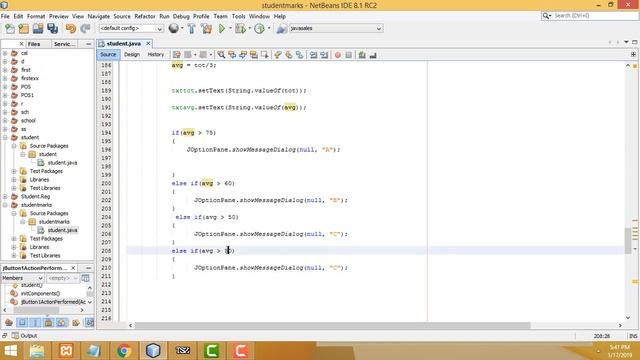The image size is (640, 360).
Task: Click the Stop Macro Recording icon
Action: 349,55
